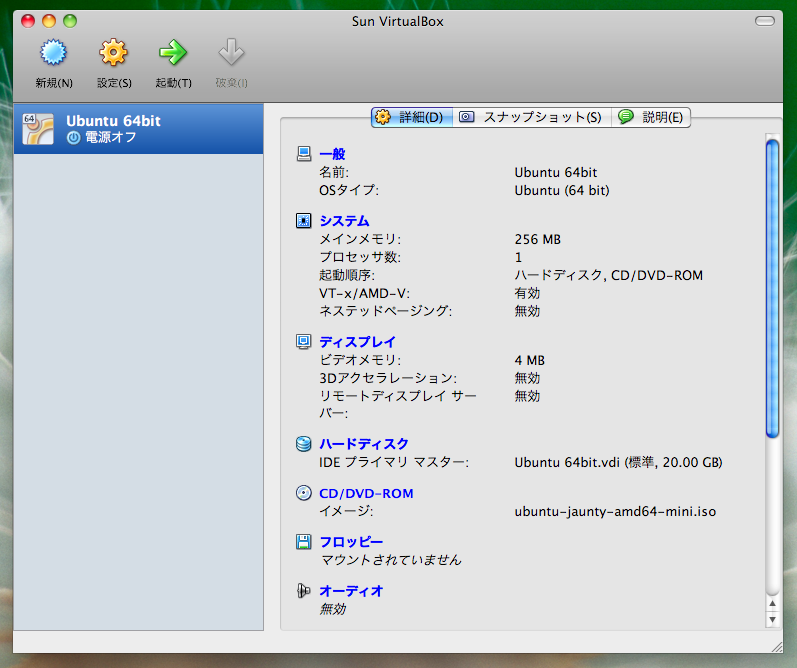Click the IDE プライマリ マスター: label

click(x=394, y=462)
